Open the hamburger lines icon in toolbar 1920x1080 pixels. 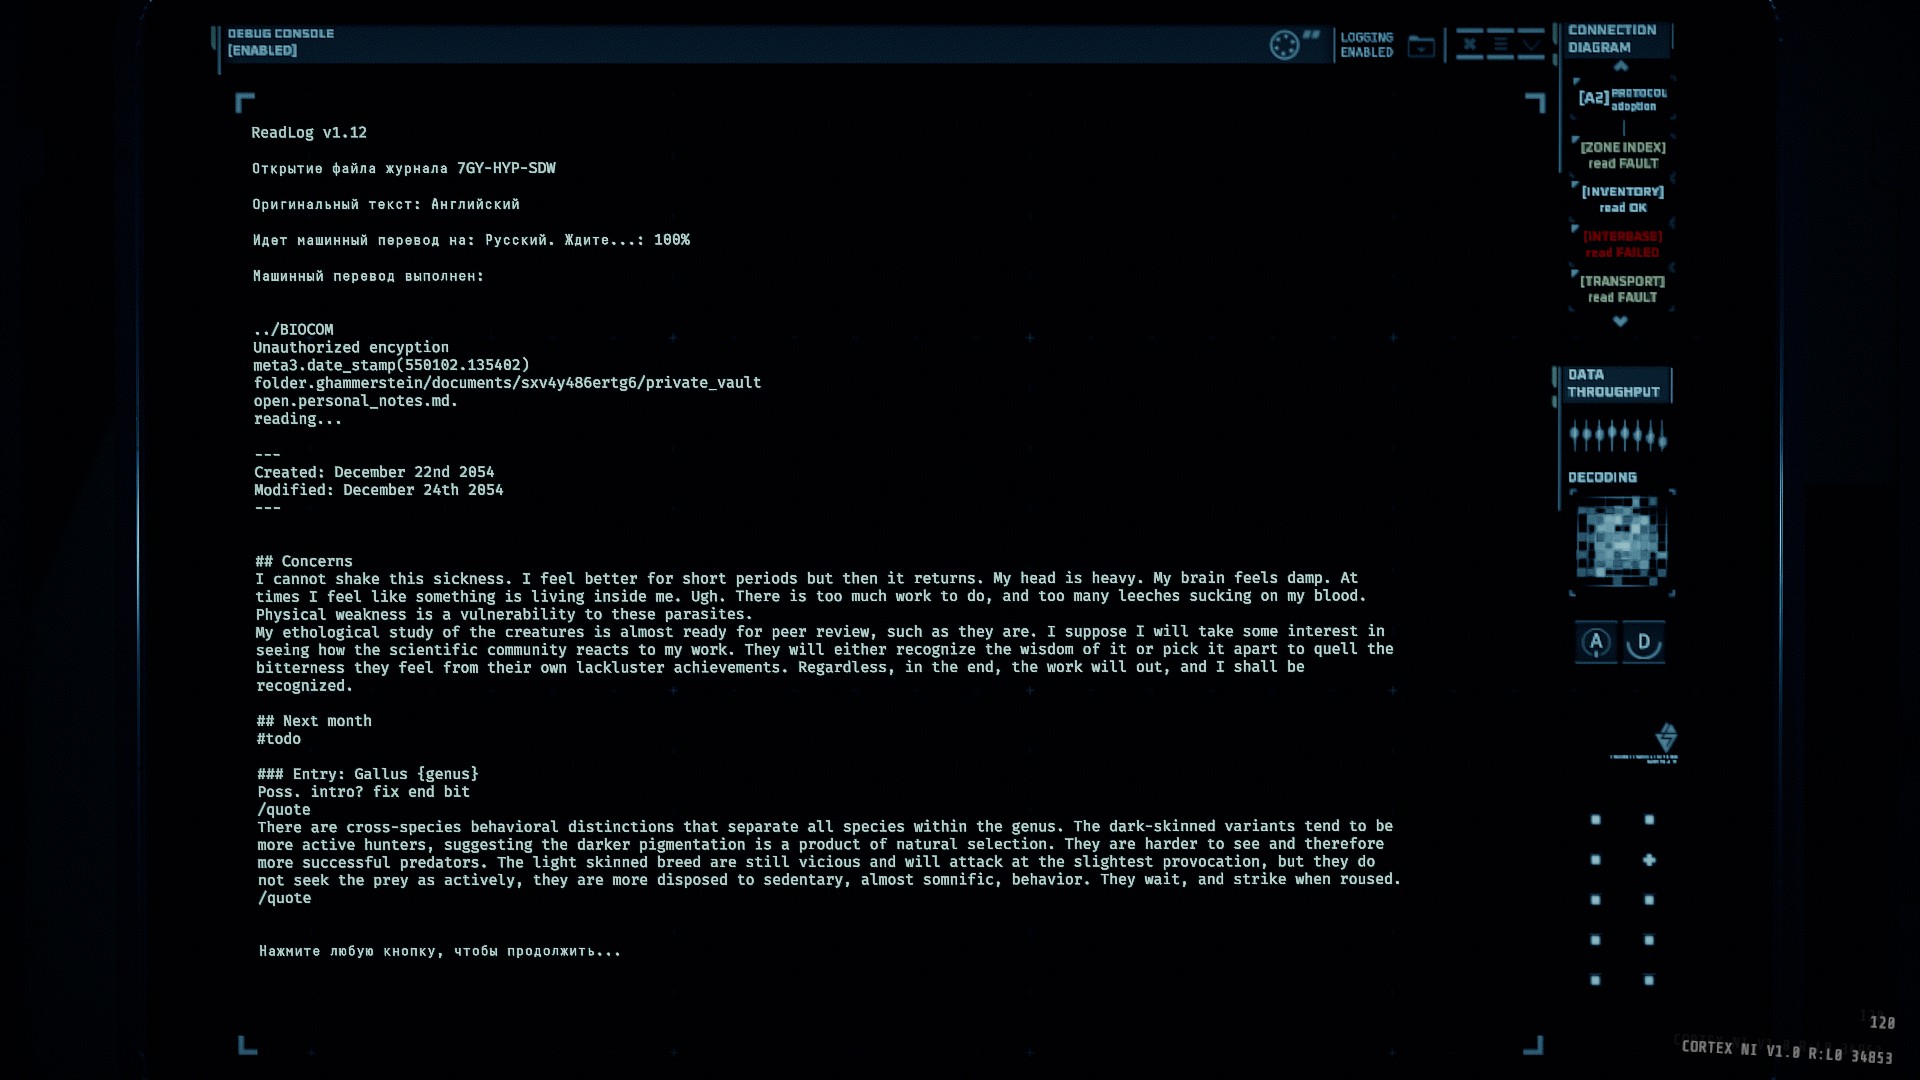pos(1500,44)
